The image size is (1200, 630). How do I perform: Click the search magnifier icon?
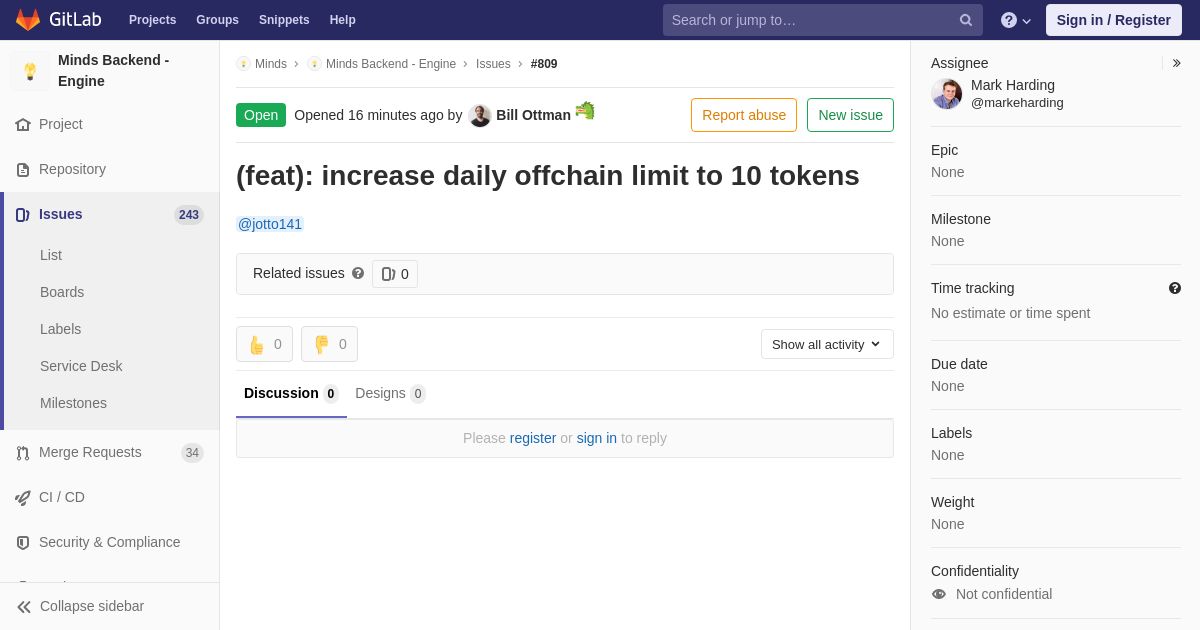pyautogui.click(x=966, y=20)
